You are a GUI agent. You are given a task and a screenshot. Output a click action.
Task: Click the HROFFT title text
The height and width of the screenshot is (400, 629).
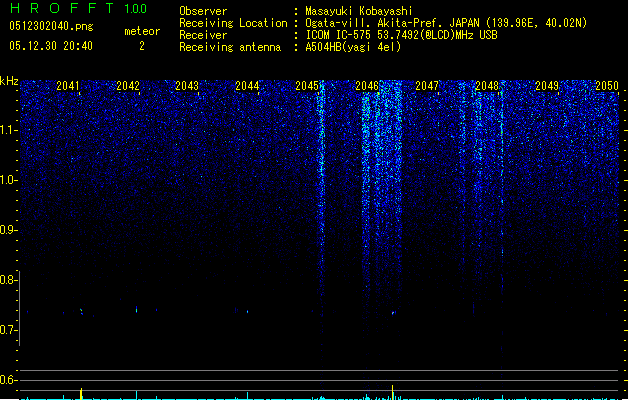pos(62,8)
